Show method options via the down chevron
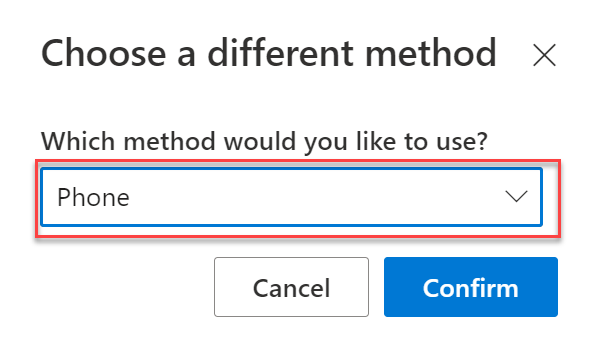The width and height of the screenshot is (603, 361). (516, 196)
